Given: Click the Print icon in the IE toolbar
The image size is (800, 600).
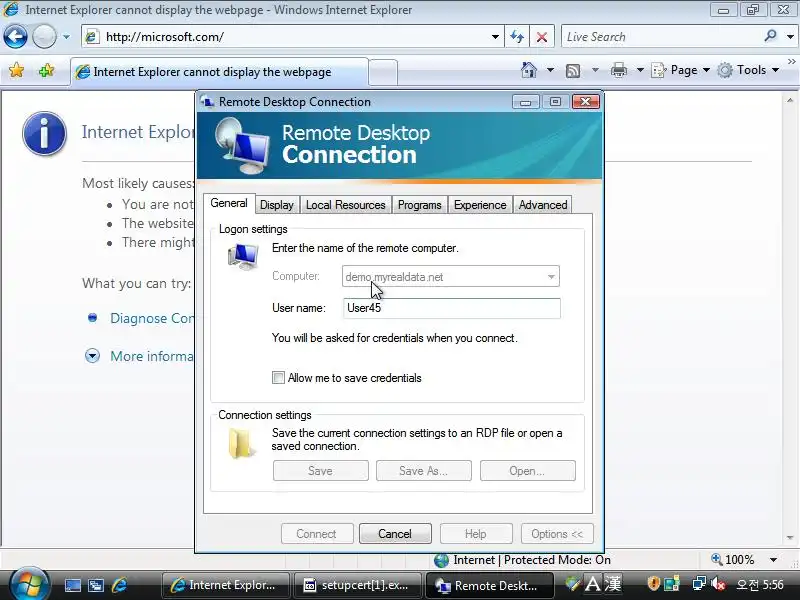Looking at the screenshot, I should pyautogui.click(x=618, y=70).
